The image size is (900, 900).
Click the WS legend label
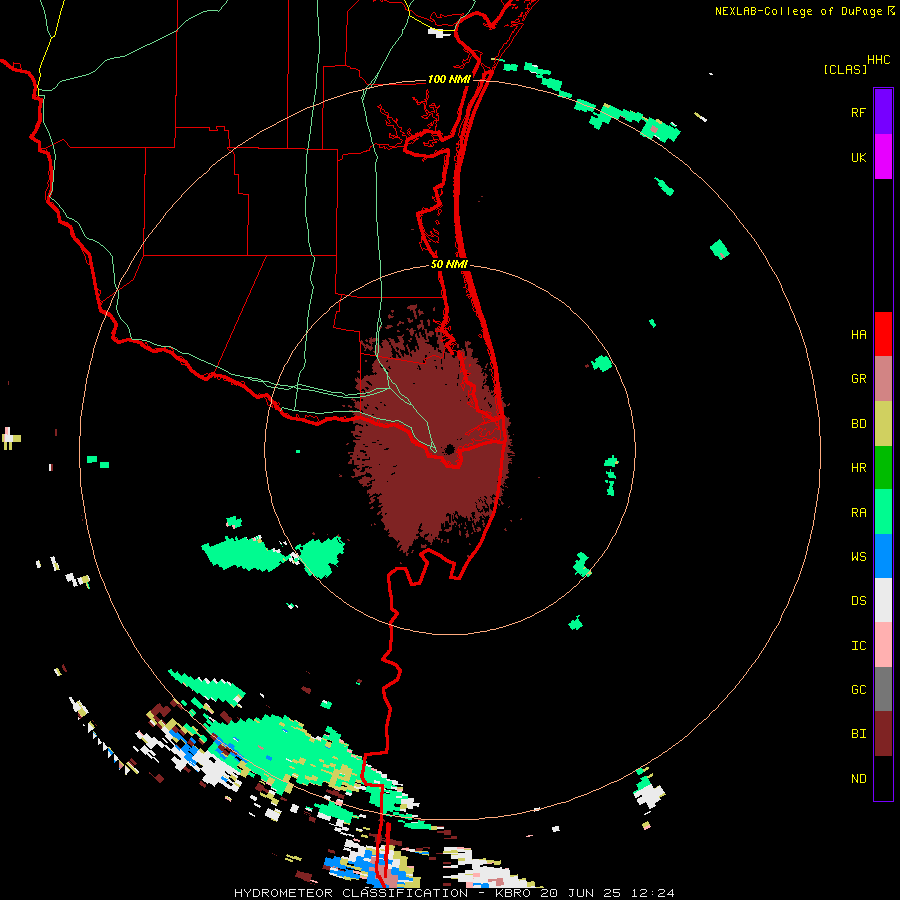858,556
